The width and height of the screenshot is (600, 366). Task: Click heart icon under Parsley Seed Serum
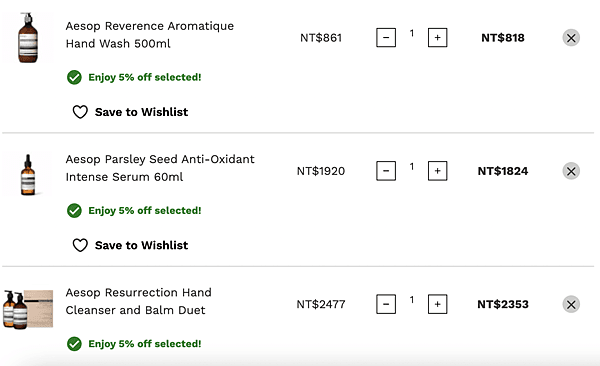click(80, 245)
